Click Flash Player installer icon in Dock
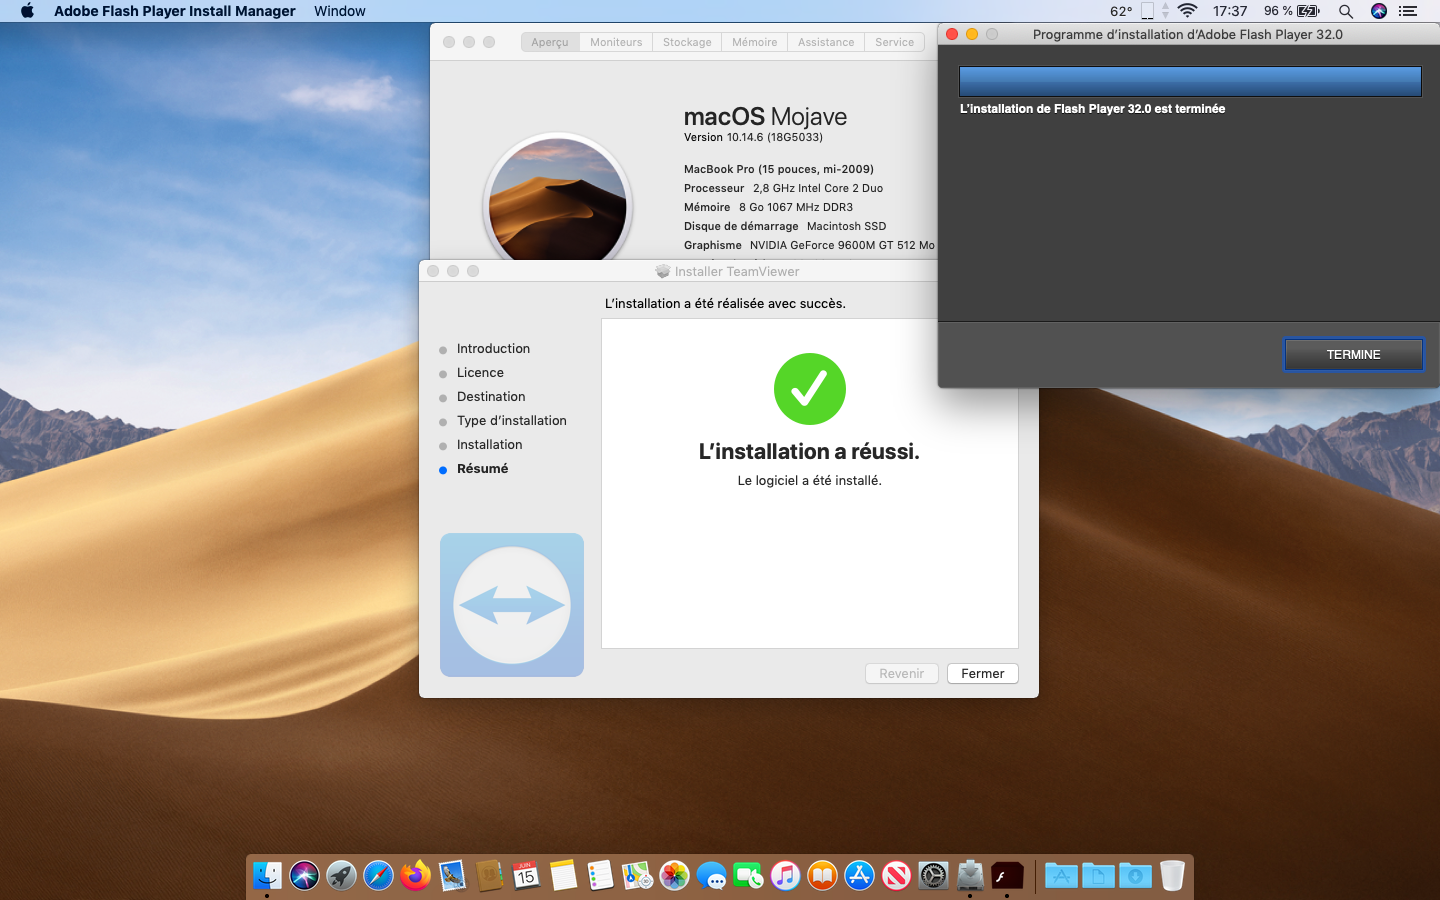The width and height of the screenshot is (1440, 900). (x=1007, y=876)
